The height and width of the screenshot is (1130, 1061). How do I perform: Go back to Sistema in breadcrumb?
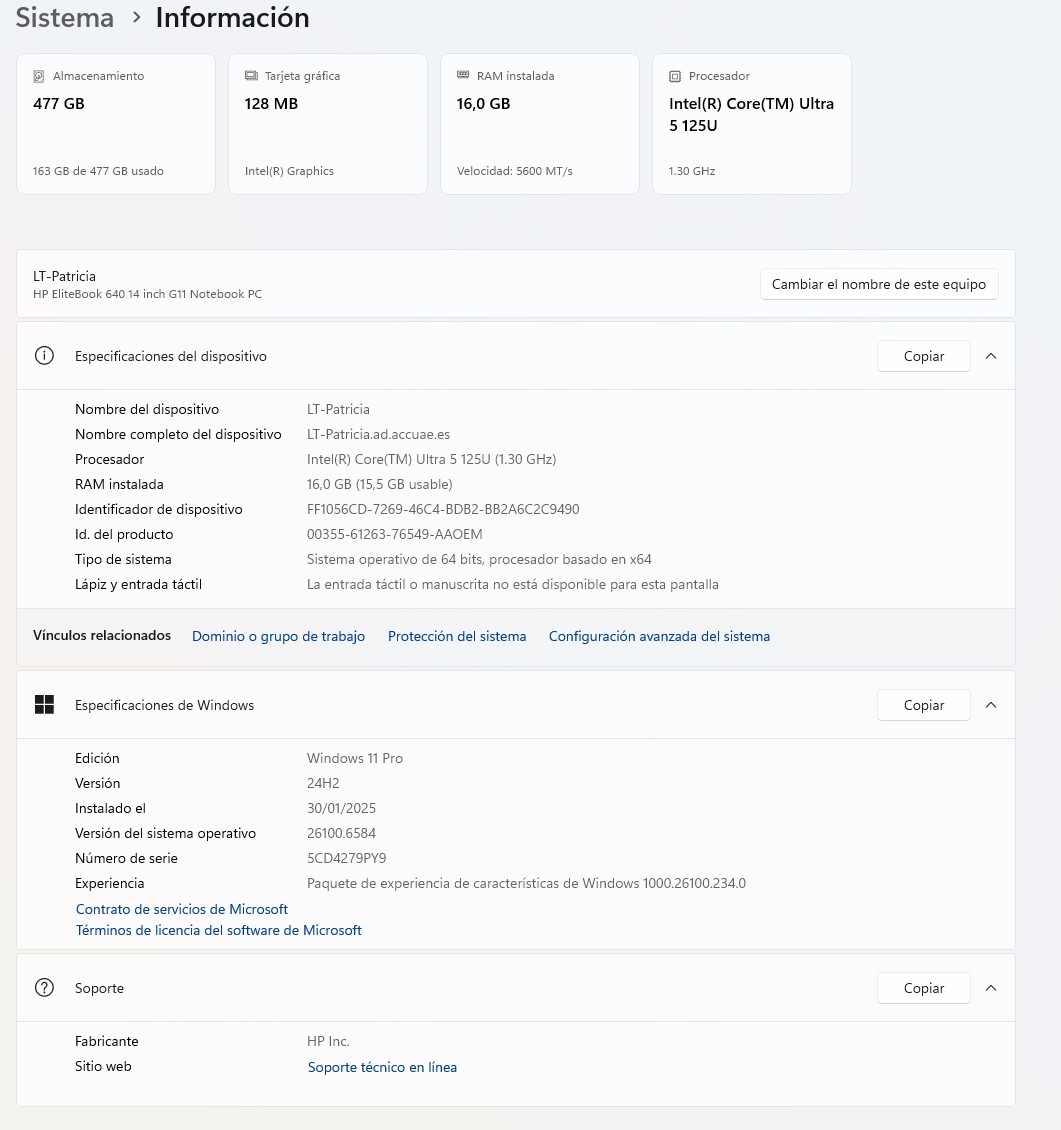(65, 18)
